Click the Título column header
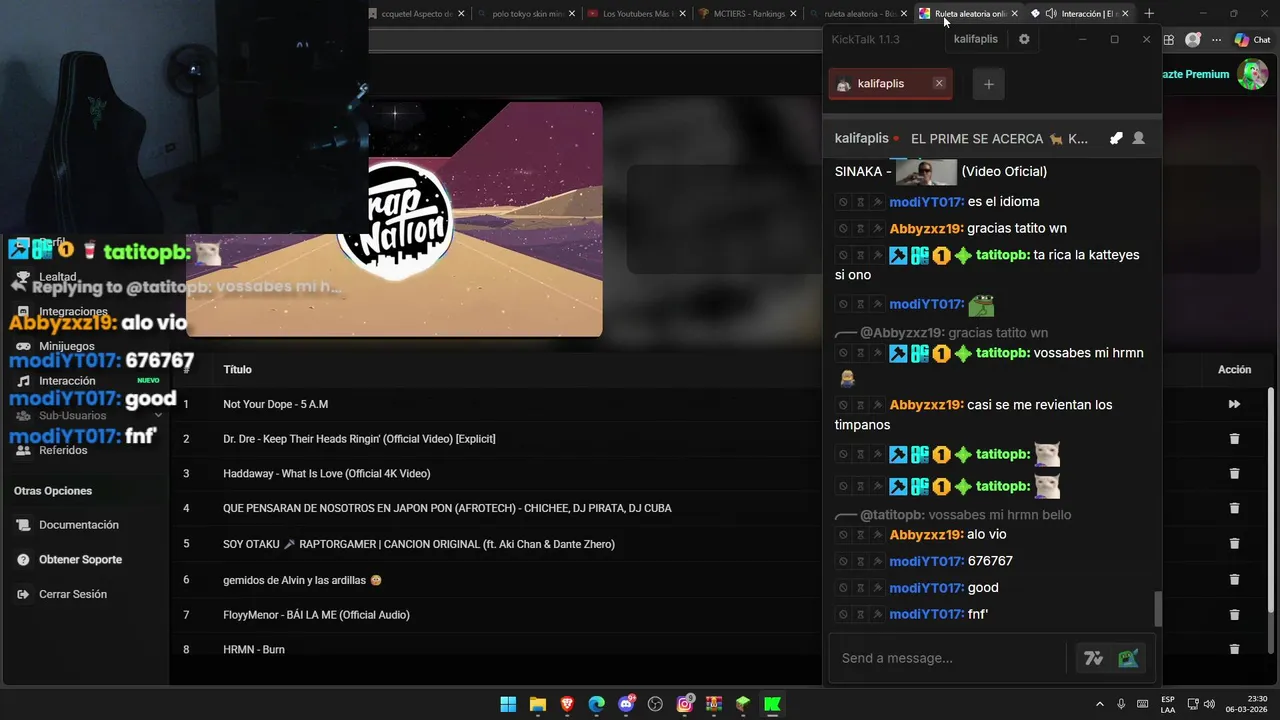1280x720 pixels. pyautogui.click(x=237, y=369)
